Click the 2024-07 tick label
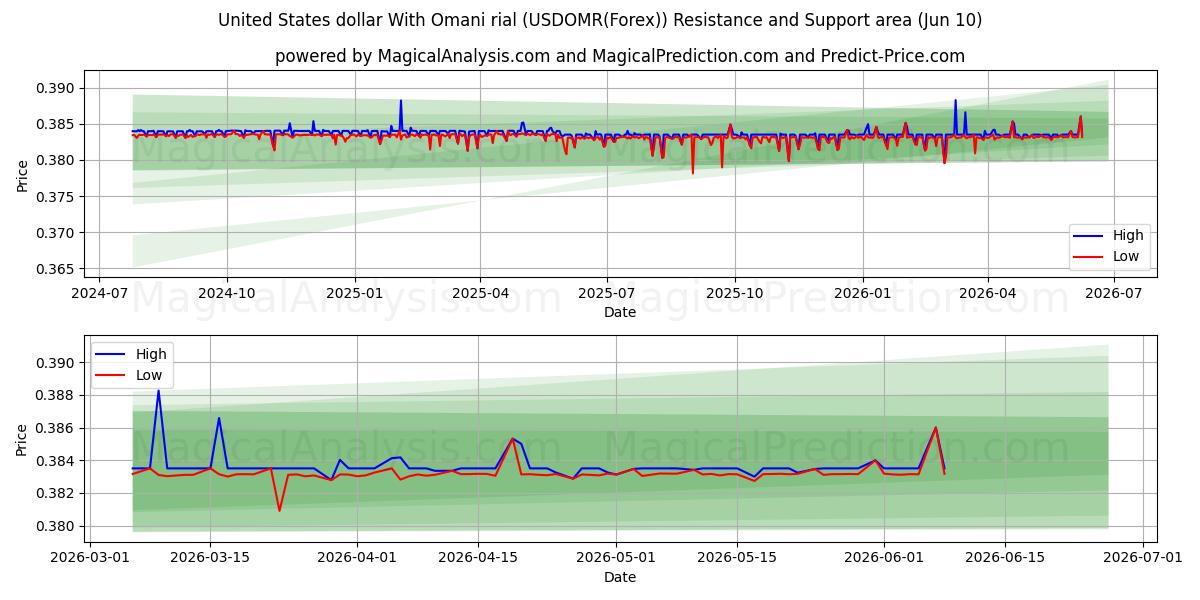The height and width of the screenshot is (600, 1200). click(98, 293)
